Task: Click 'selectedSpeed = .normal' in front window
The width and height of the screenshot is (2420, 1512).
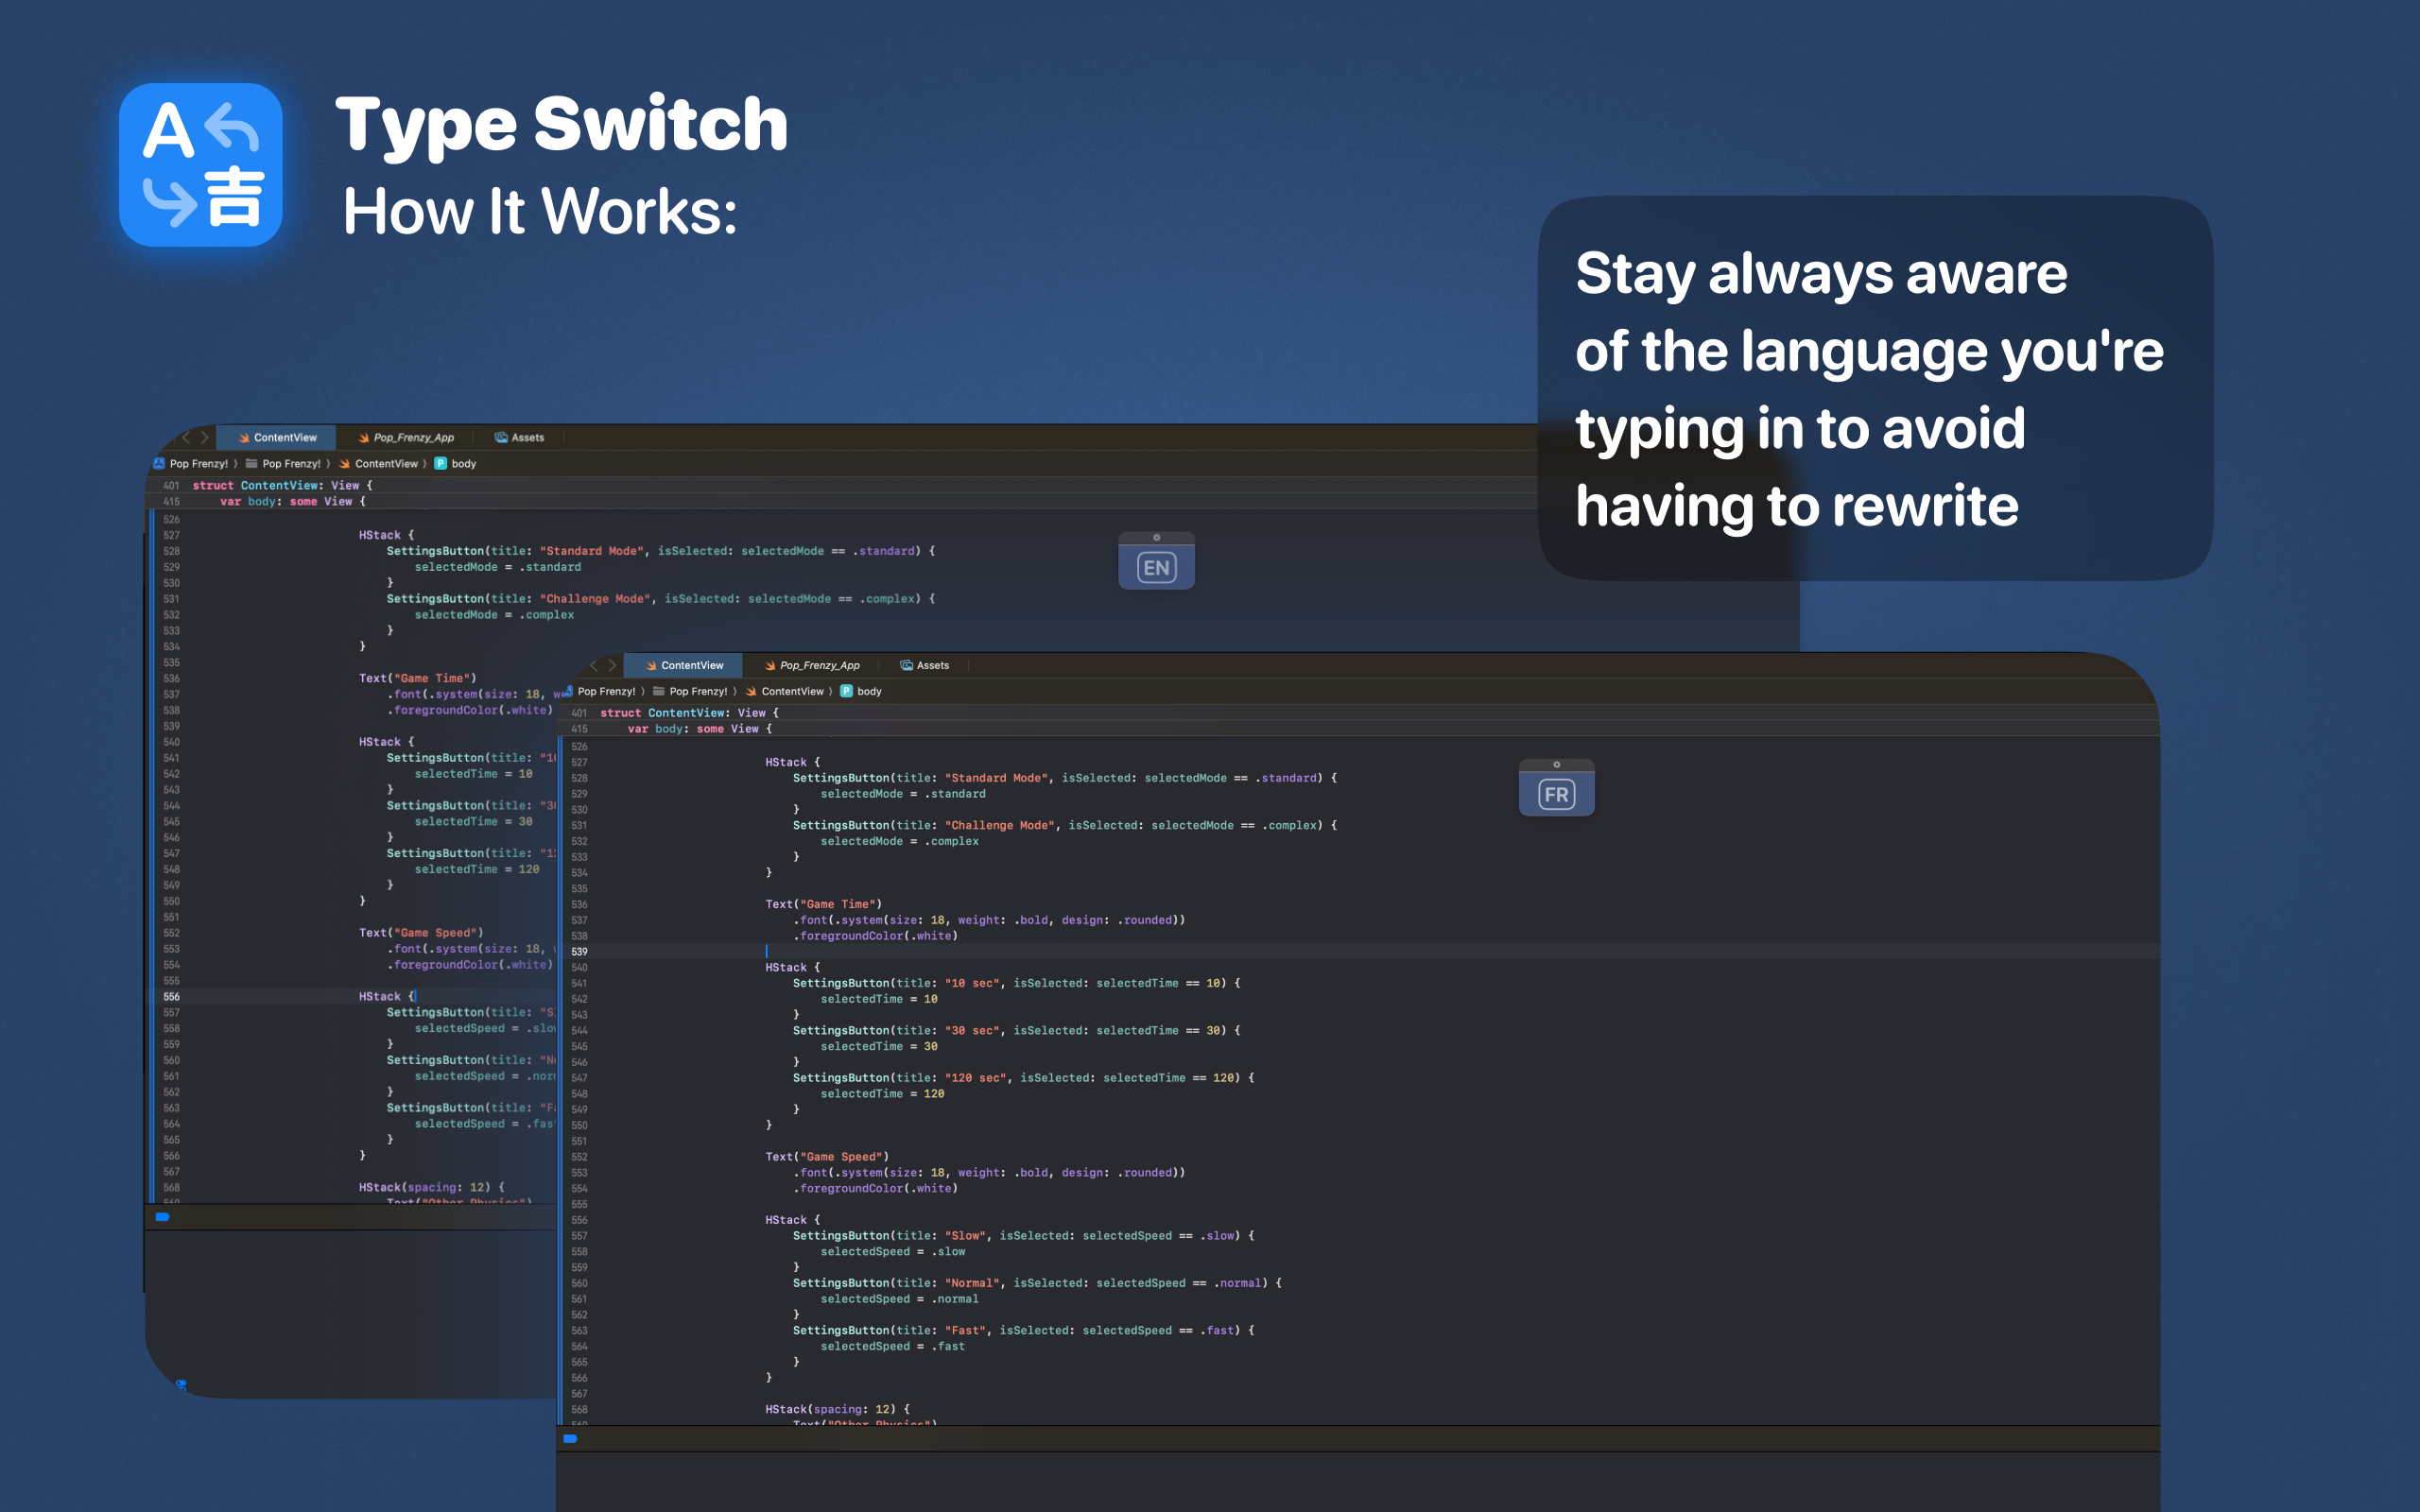Action: [x=899, y=1299]
